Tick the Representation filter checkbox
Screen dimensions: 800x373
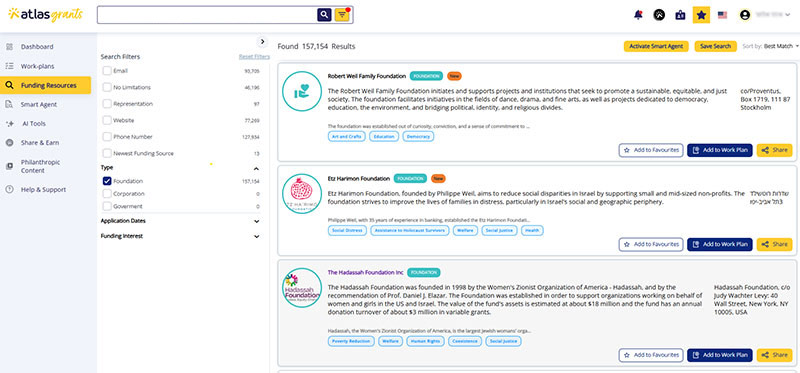pos(107,104)
